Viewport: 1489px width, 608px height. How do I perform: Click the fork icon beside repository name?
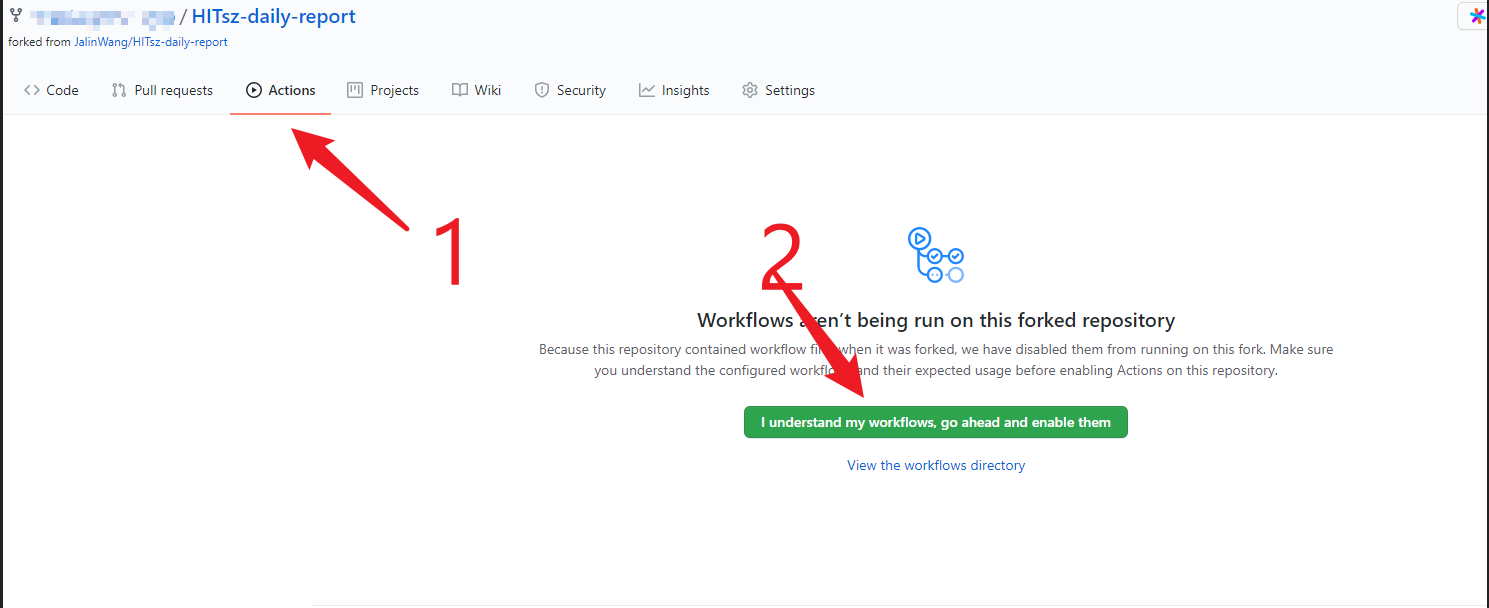[x=15, y=16]
